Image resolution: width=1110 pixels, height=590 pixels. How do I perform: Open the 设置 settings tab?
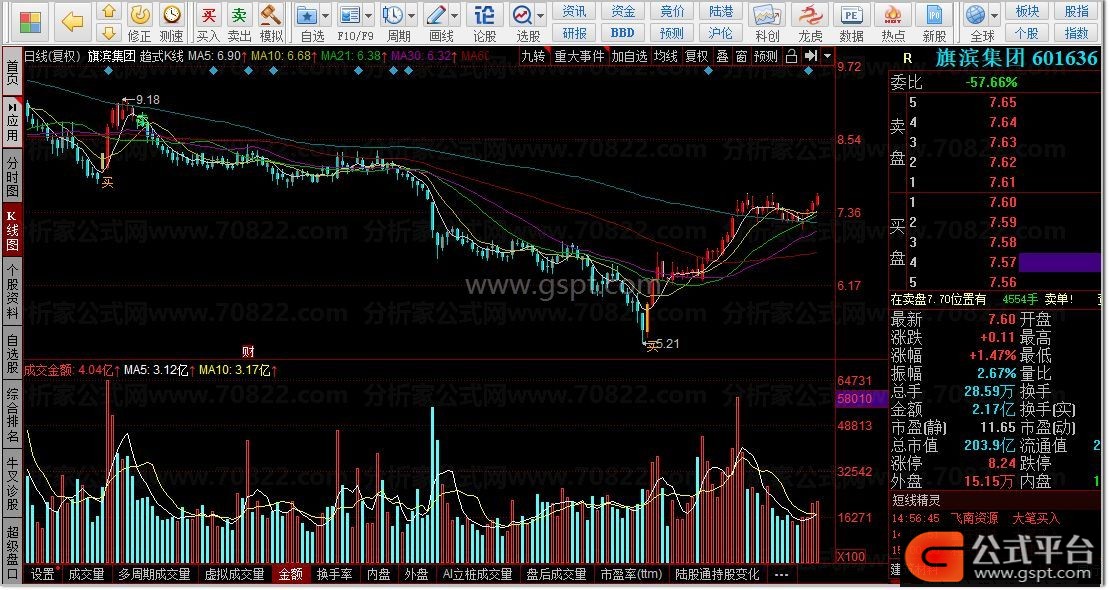click(x=43, y=574)
